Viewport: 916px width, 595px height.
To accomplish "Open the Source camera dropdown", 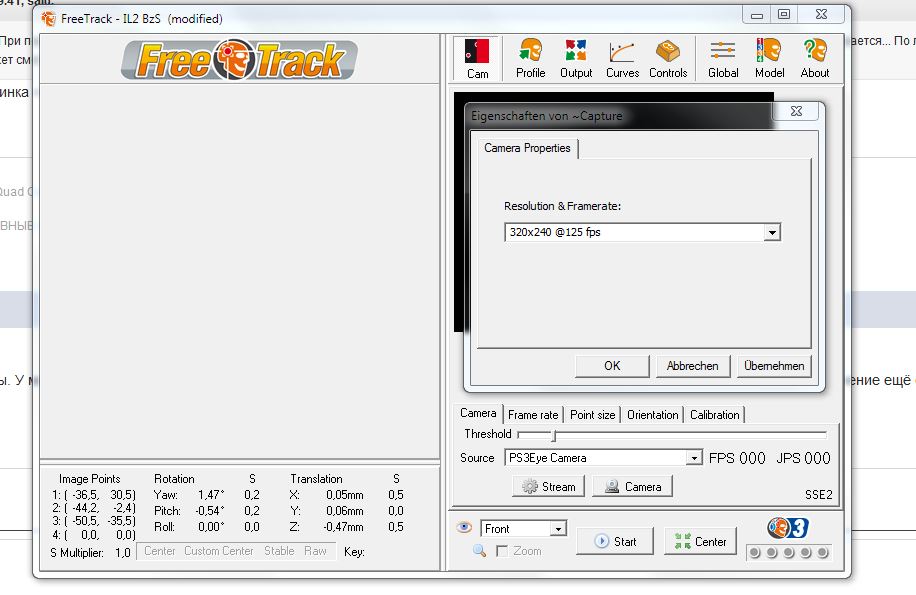I will (x=693, y=458).
